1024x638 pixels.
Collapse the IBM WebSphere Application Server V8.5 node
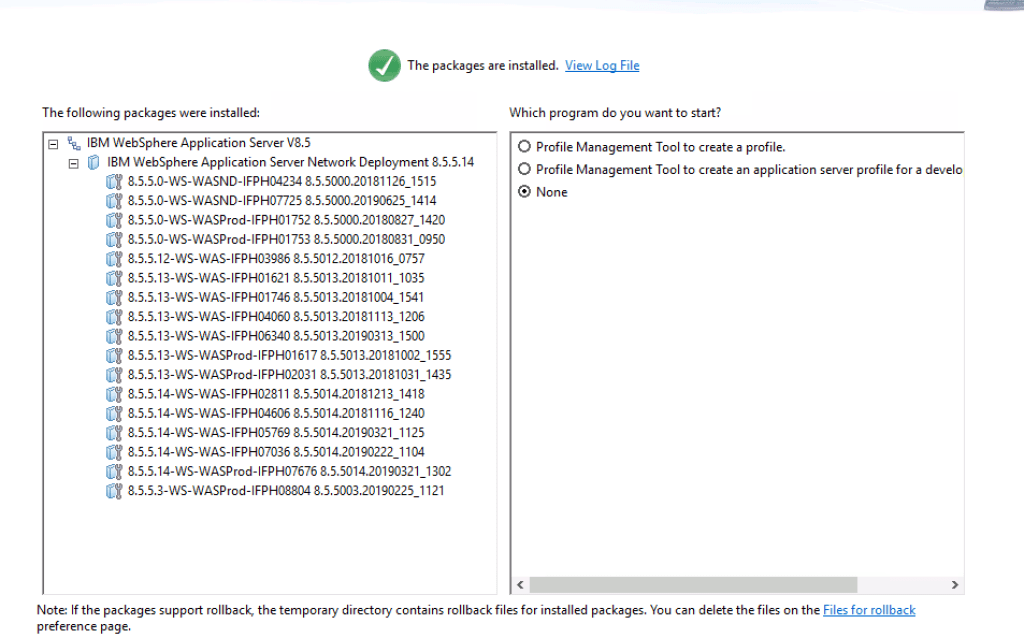point(54,143)
